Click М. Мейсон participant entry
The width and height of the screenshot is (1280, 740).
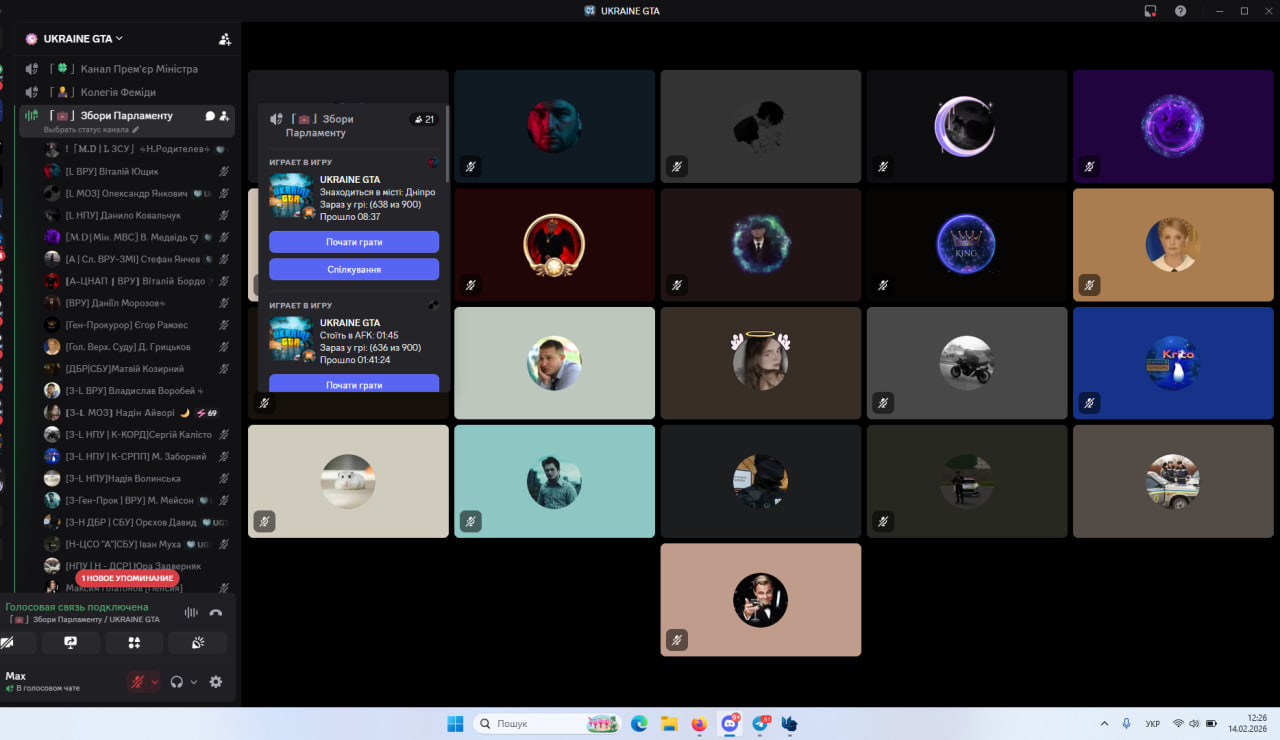(137, 500)
